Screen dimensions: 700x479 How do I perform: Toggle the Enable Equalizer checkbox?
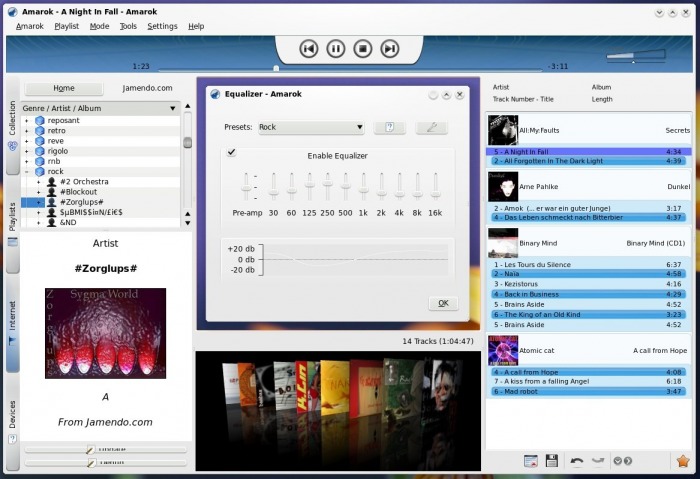(x=231, y=152)
